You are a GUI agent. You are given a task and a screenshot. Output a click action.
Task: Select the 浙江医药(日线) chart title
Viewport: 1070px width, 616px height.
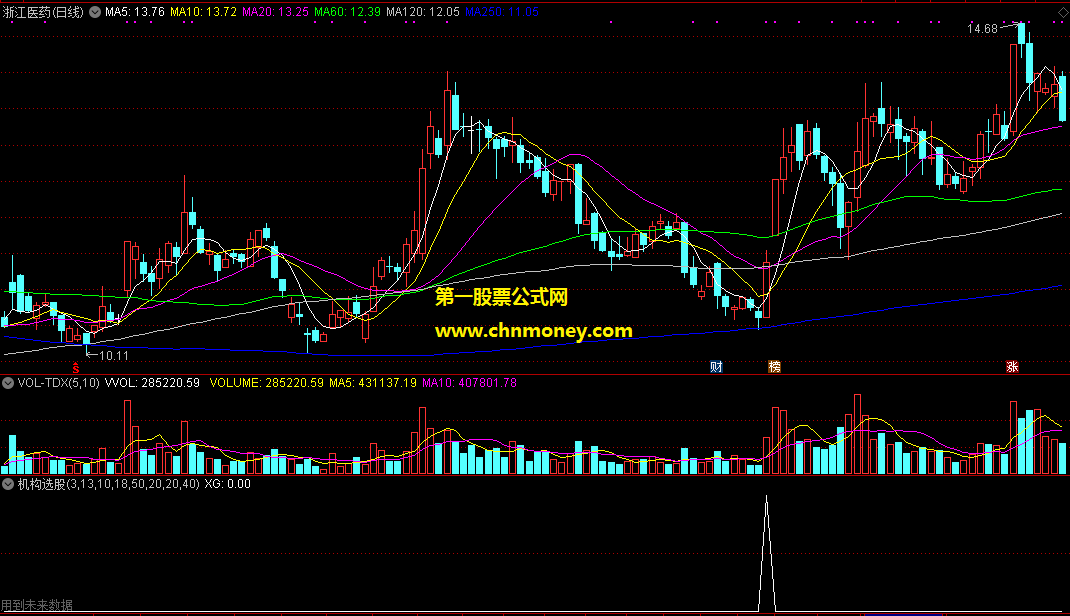coord(43,12)
